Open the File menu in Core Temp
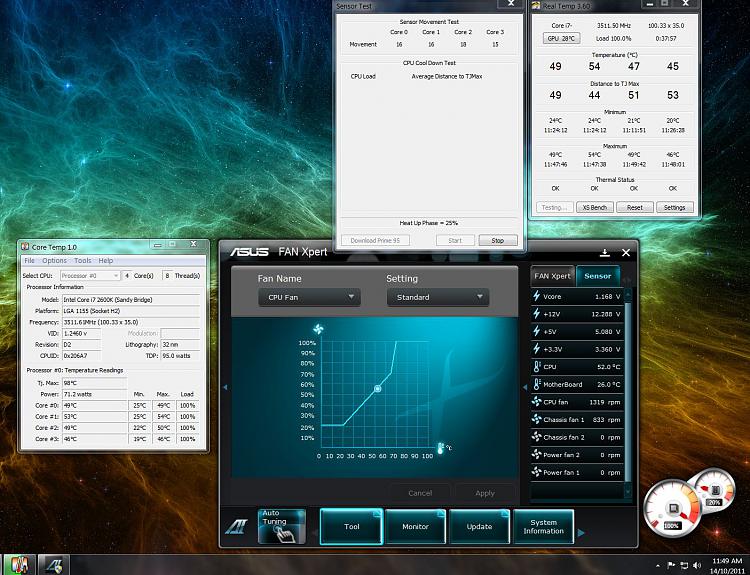The width and height of the screenshot is (750, 575). pos(29,261)
